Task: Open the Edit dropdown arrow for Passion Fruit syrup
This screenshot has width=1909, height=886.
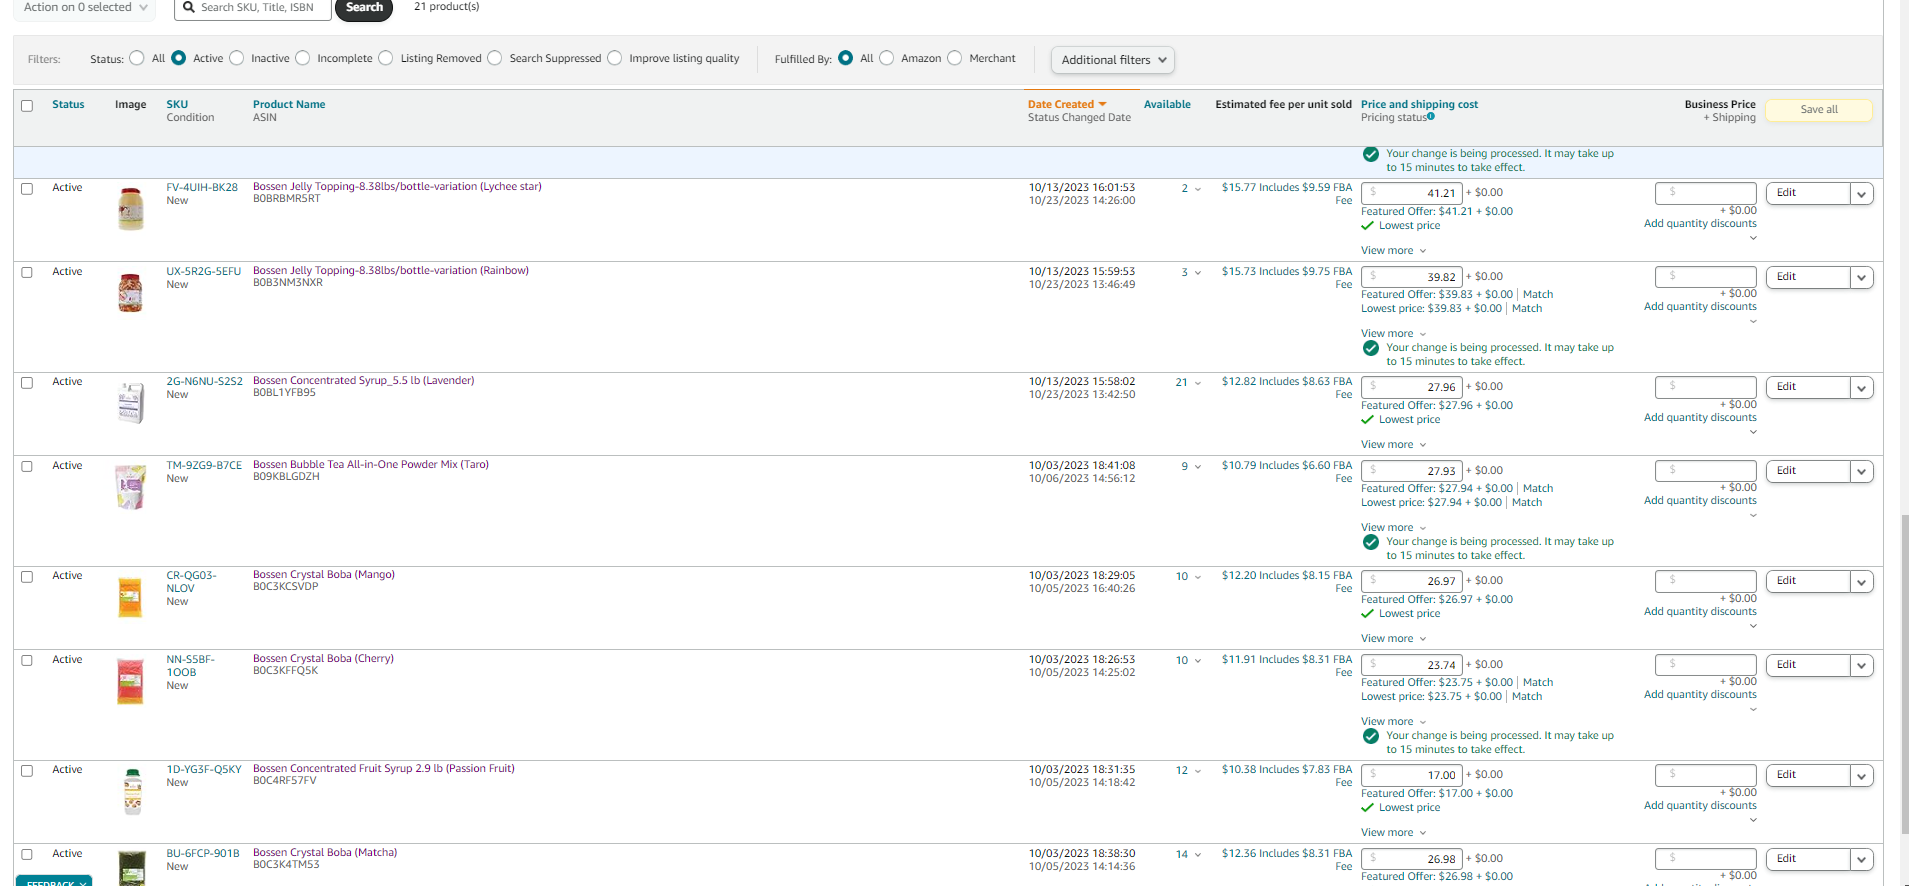Action: (x=1861, y=776)
